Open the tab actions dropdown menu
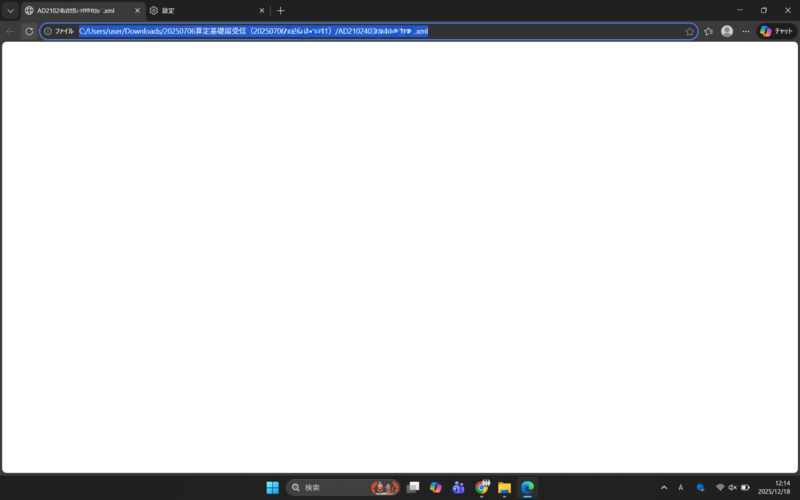Screen dimensions: 800x500 (x=10, y=10)
